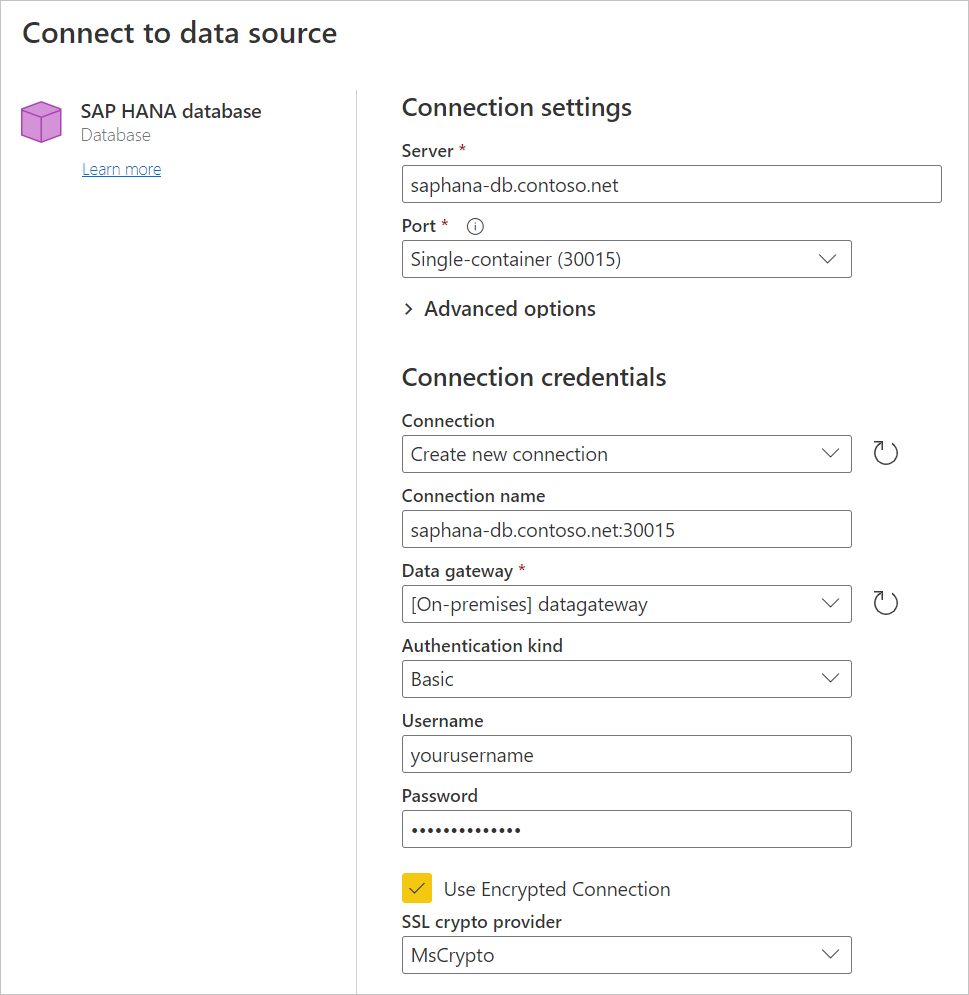Image resolution: width=969 pixels, height=995 pixels.
Task: Click the Port info icon
Action: 474,227
